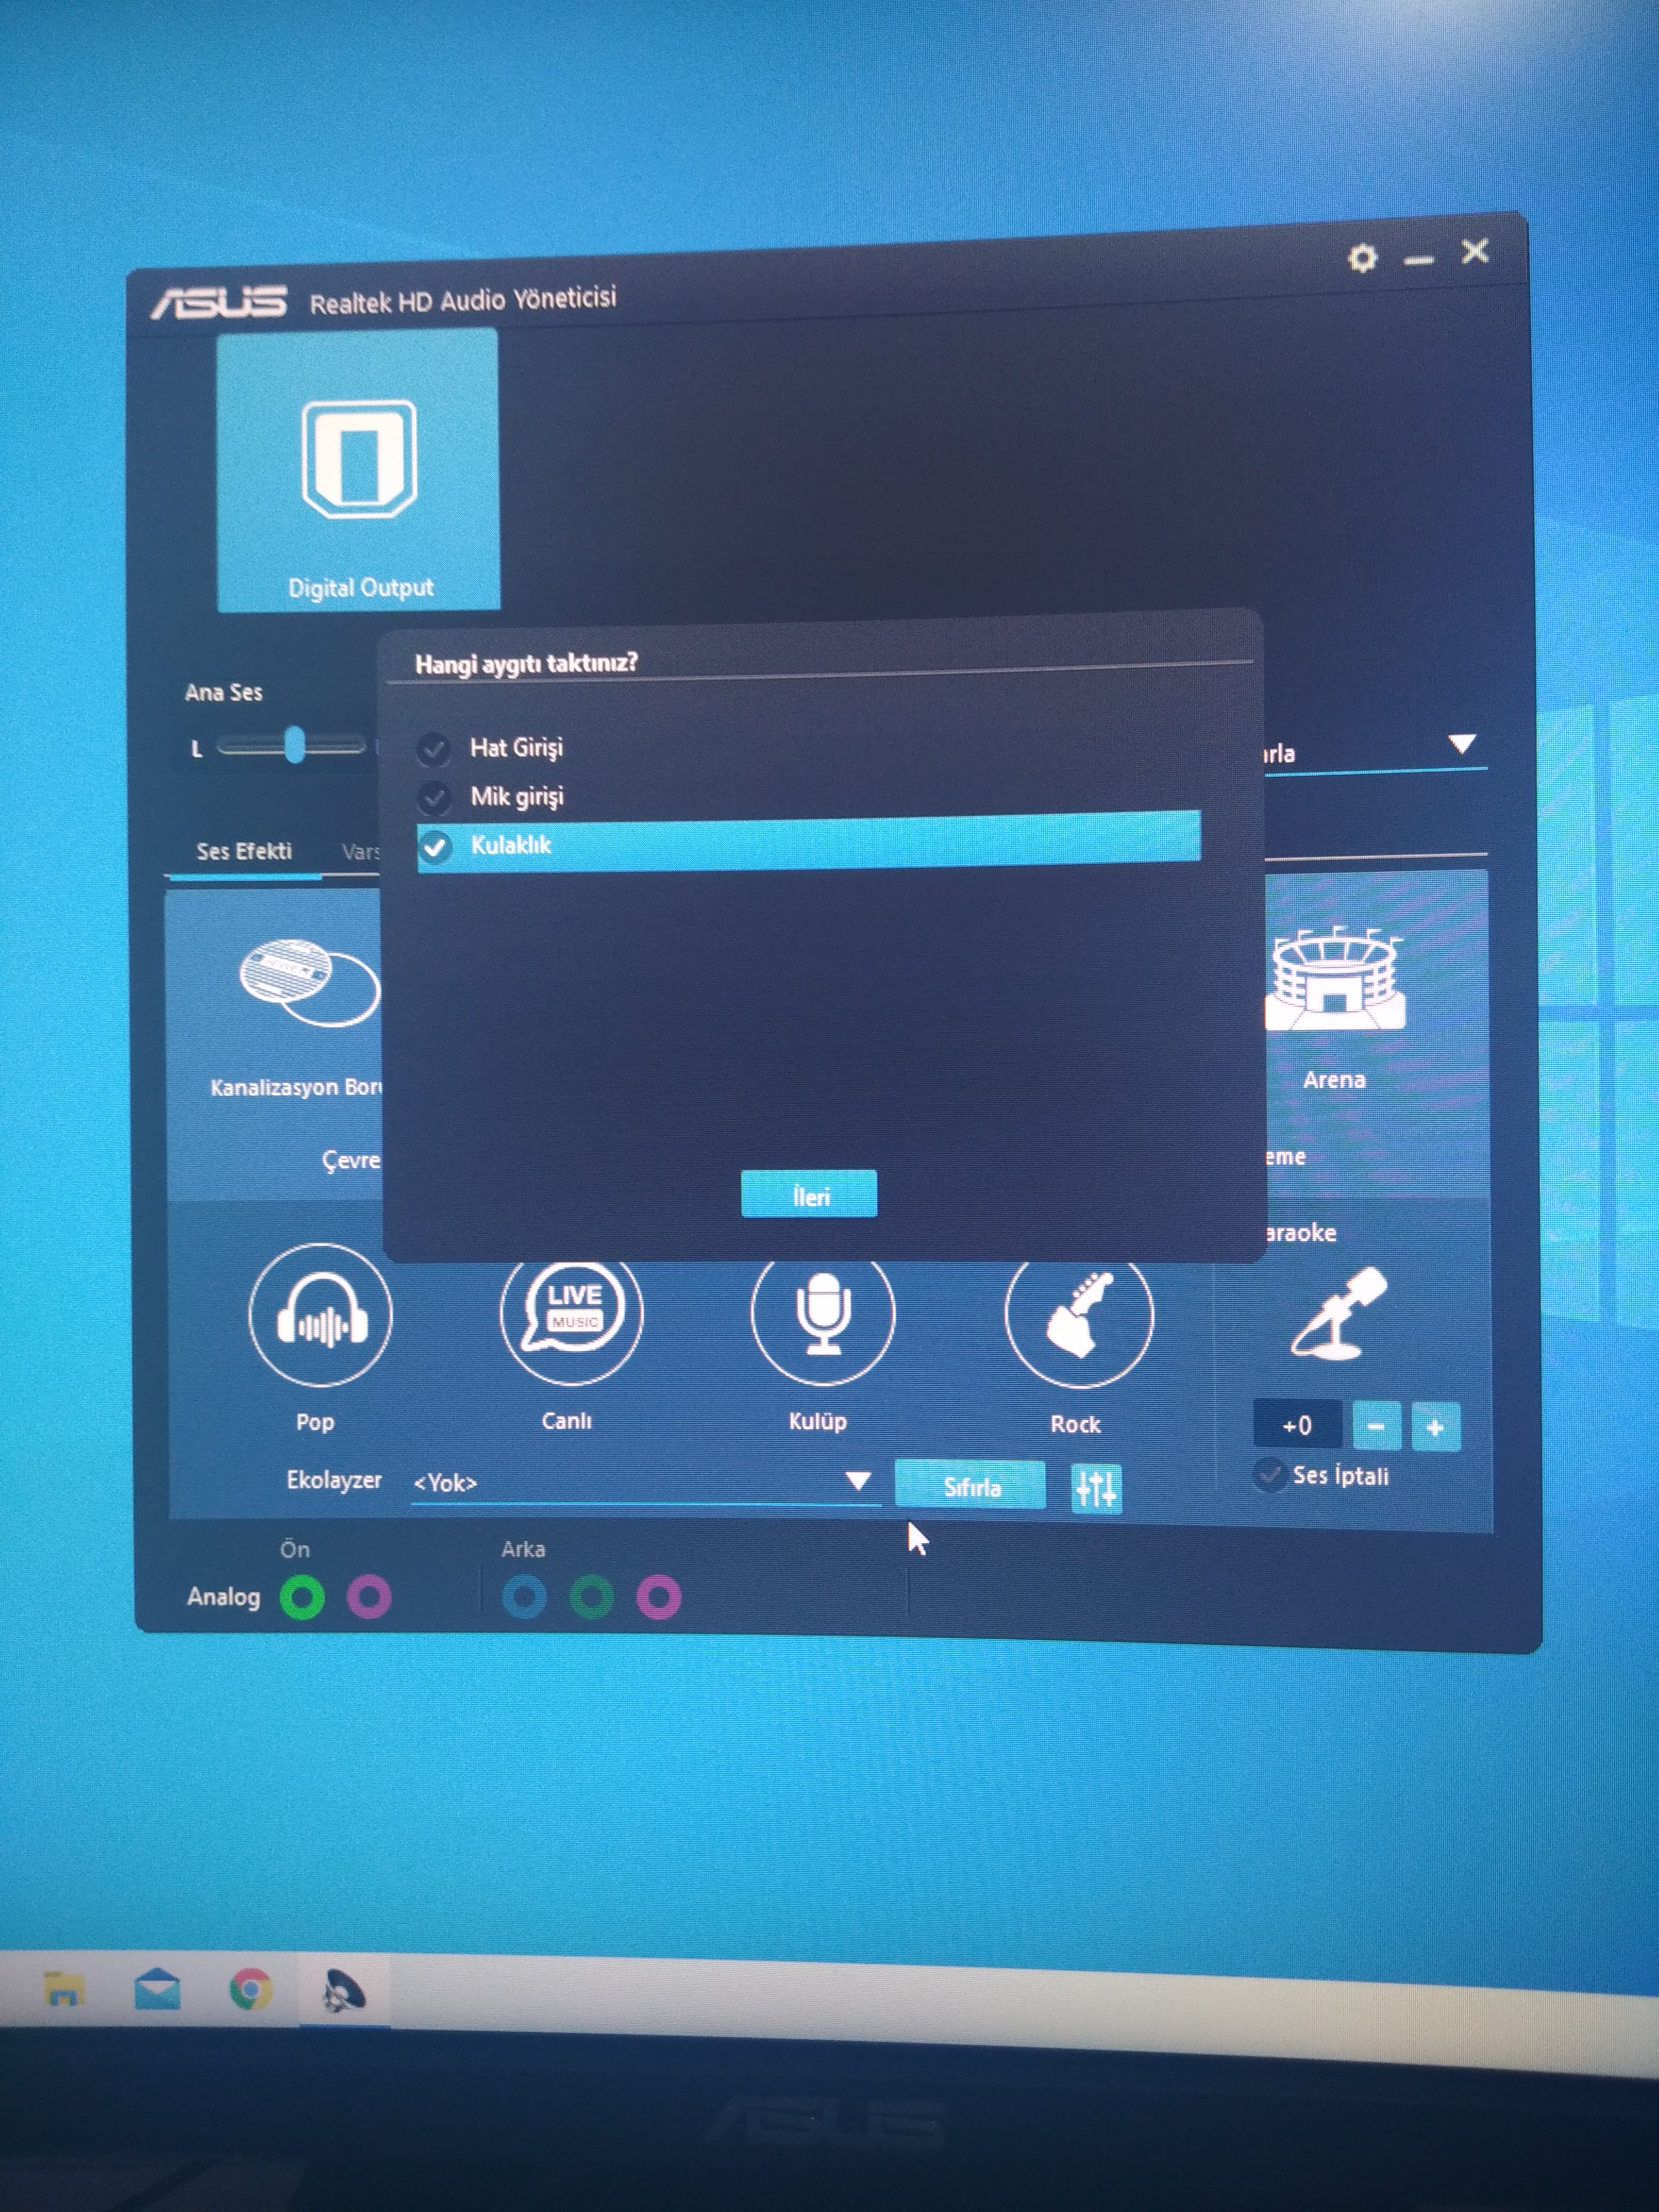Click the green front analog jack
1659x2212 pixels.
click(302, 1597)
